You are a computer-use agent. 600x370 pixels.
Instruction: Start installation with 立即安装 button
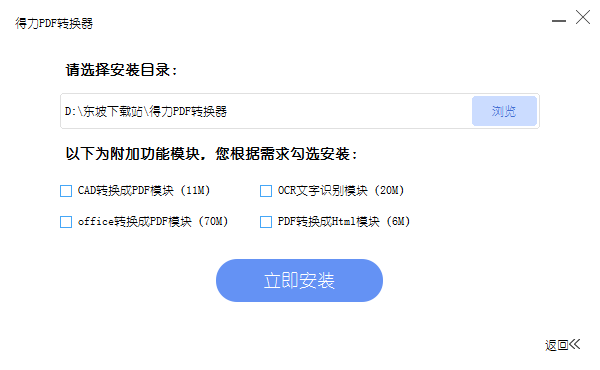pyautogui.click(x=299, y=280)
